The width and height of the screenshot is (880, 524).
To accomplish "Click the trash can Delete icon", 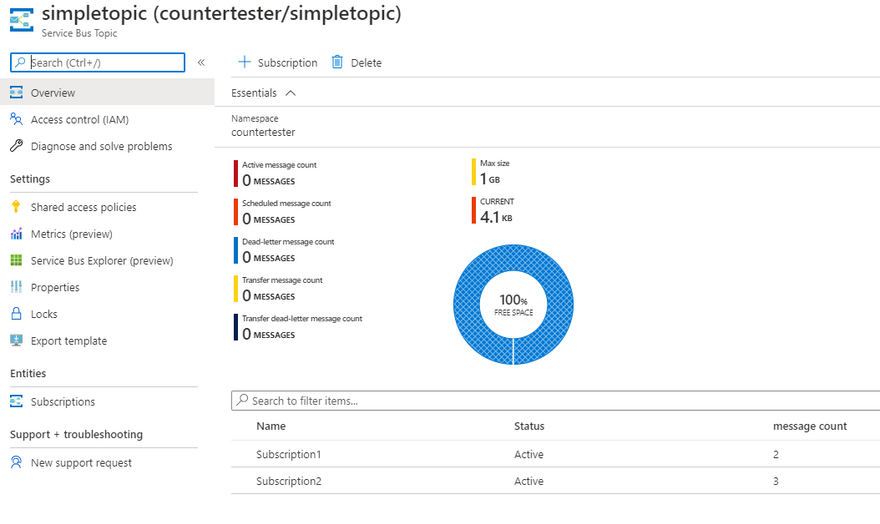I will [x=337, y=62].
